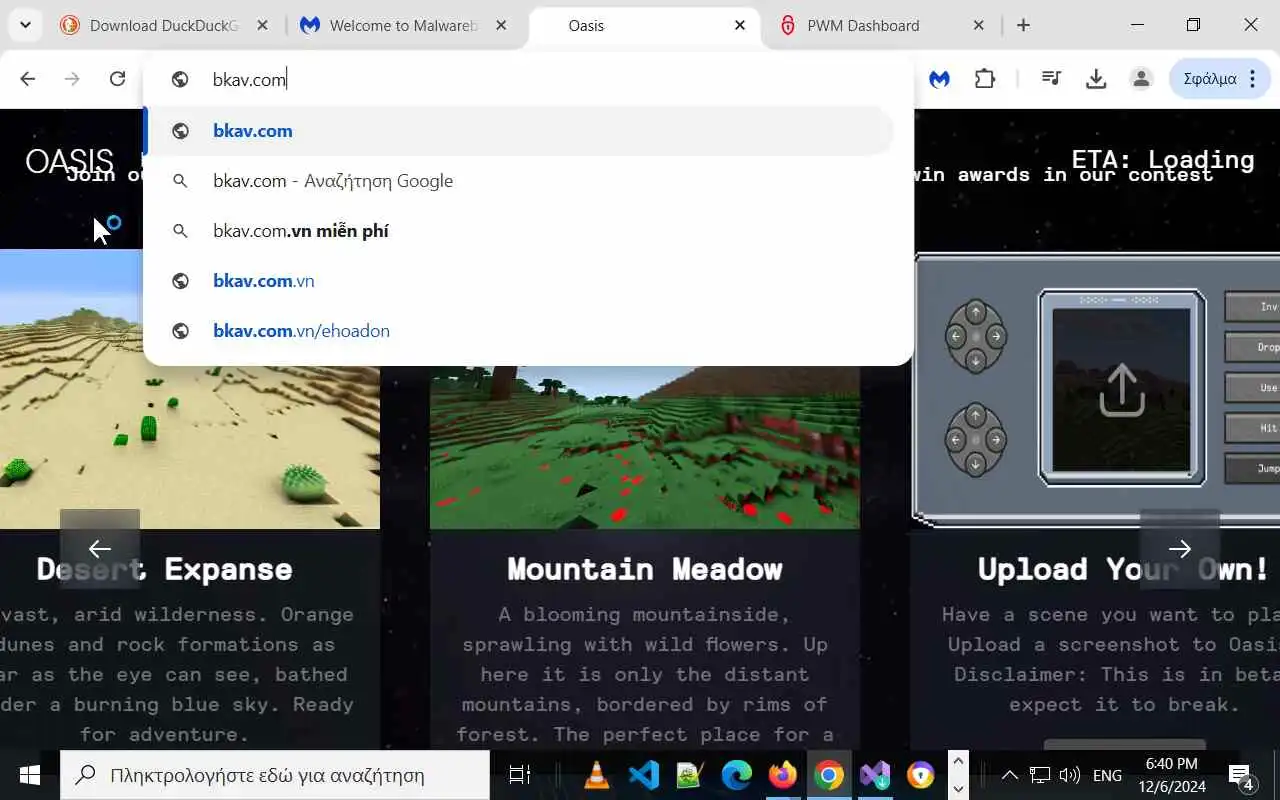Click the next carousel arrow
The width and height of the screenshot is (1280, 800).
1180,549
